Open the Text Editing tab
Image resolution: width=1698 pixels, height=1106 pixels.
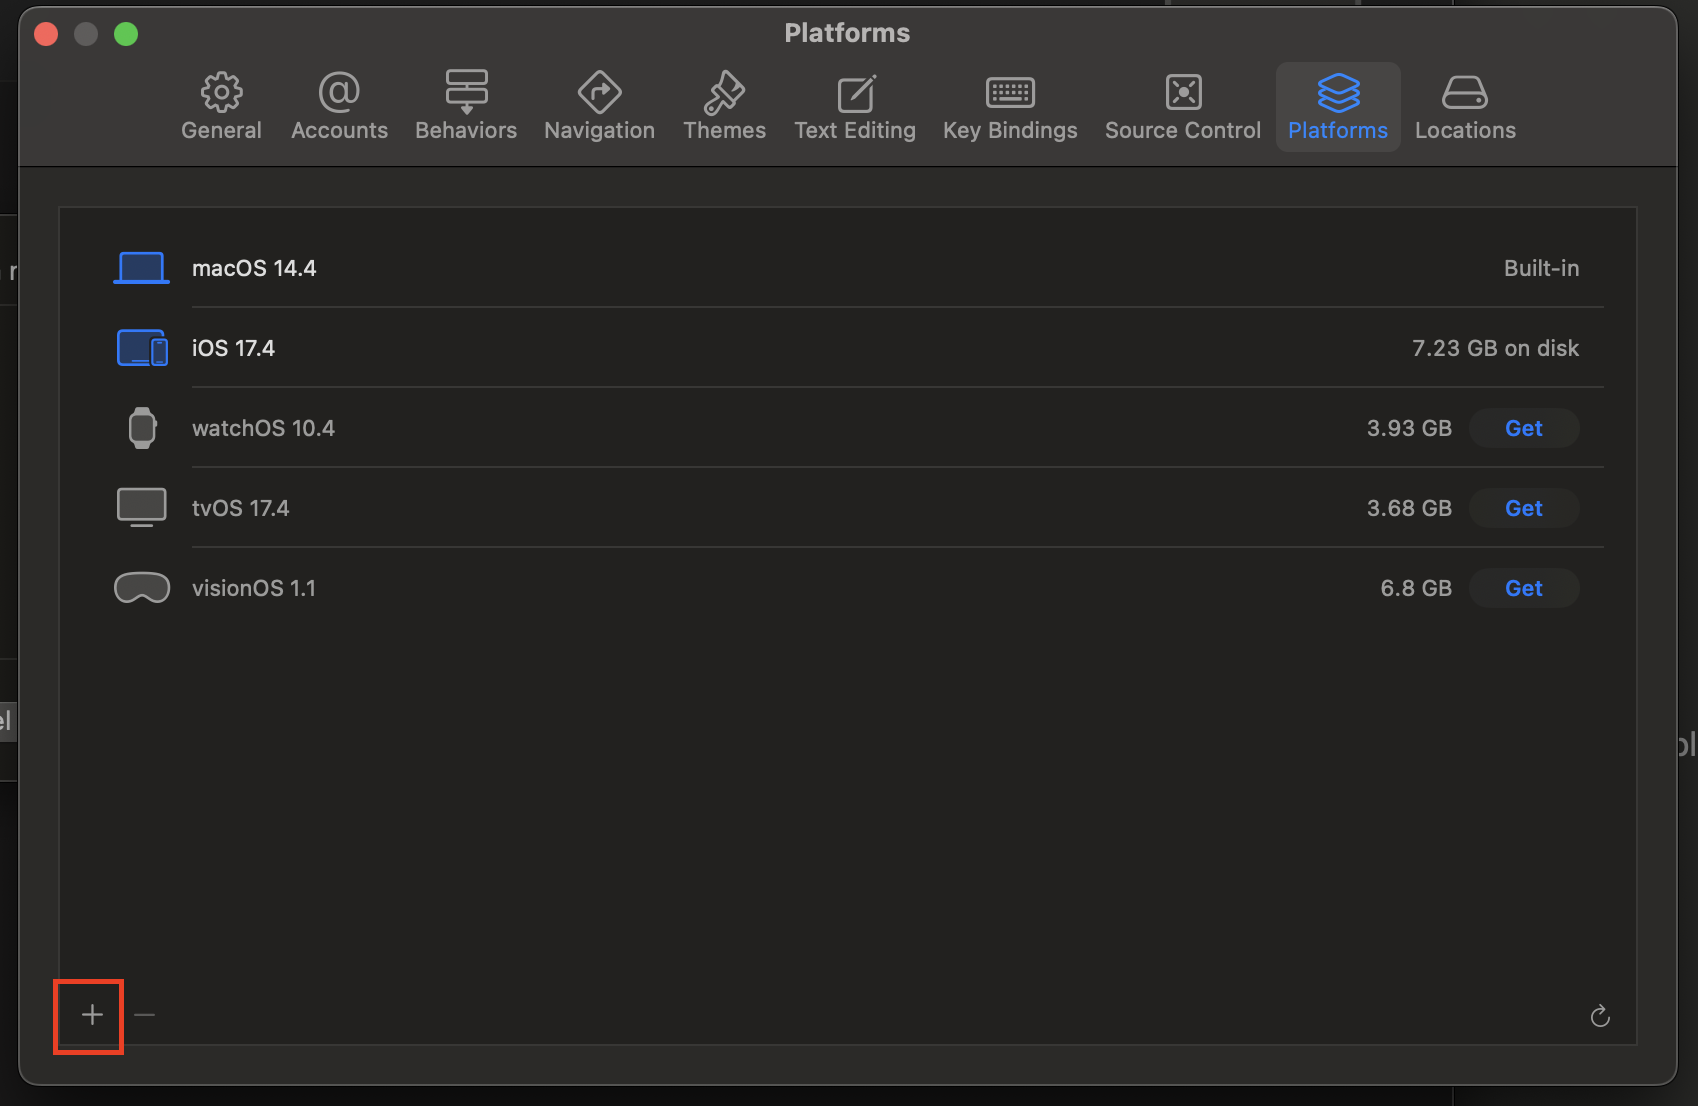click(855, 107)
